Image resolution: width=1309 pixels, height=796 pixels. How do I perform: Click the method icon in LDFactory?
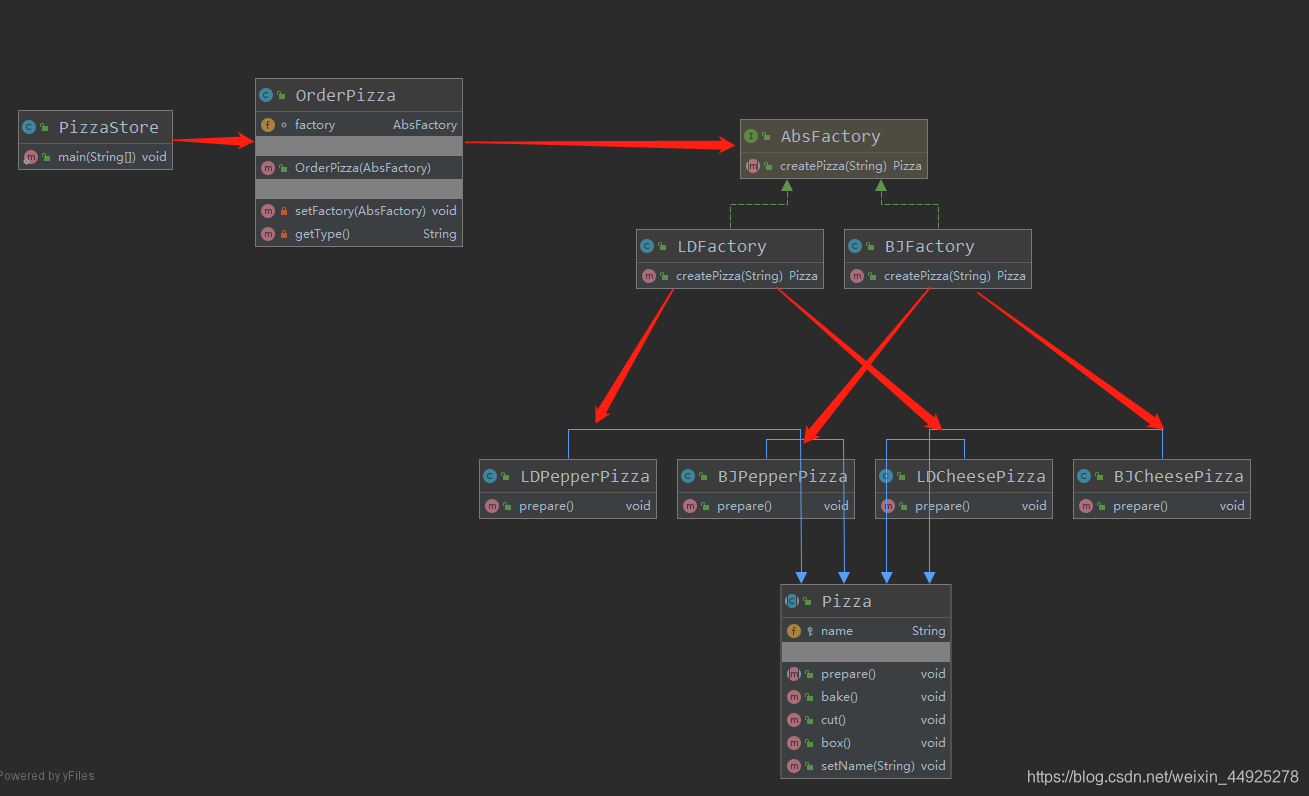649,276
